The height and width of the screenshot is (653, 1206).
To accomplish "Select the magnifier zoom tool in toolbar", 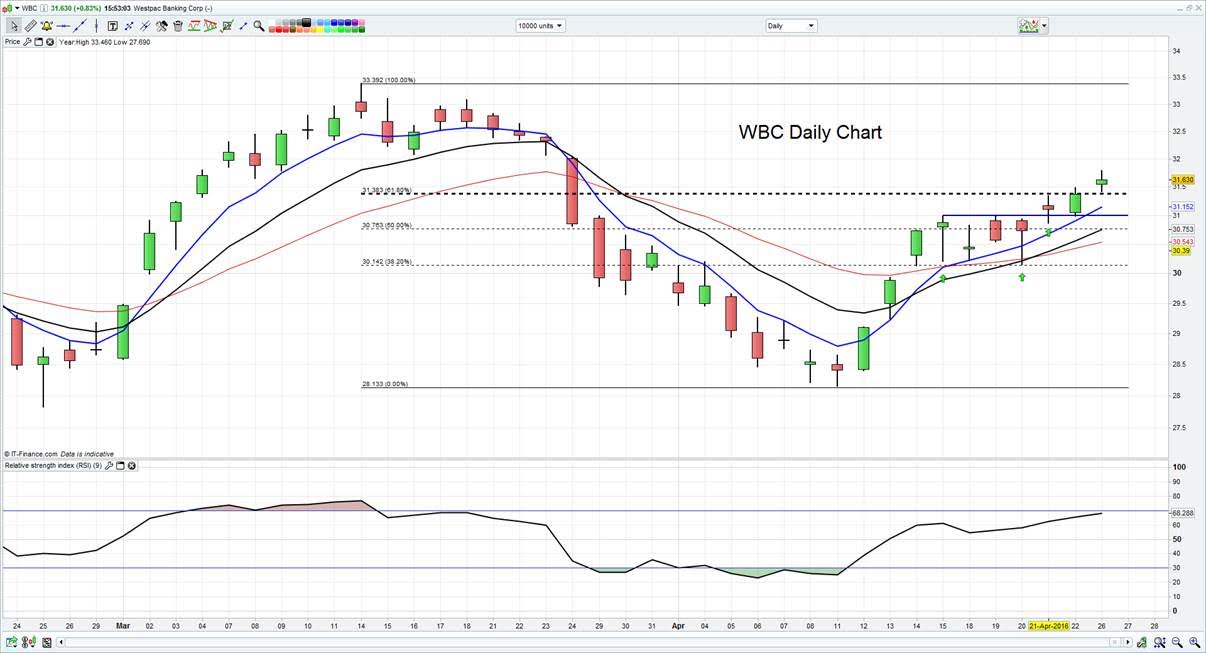I will [259, 26].
